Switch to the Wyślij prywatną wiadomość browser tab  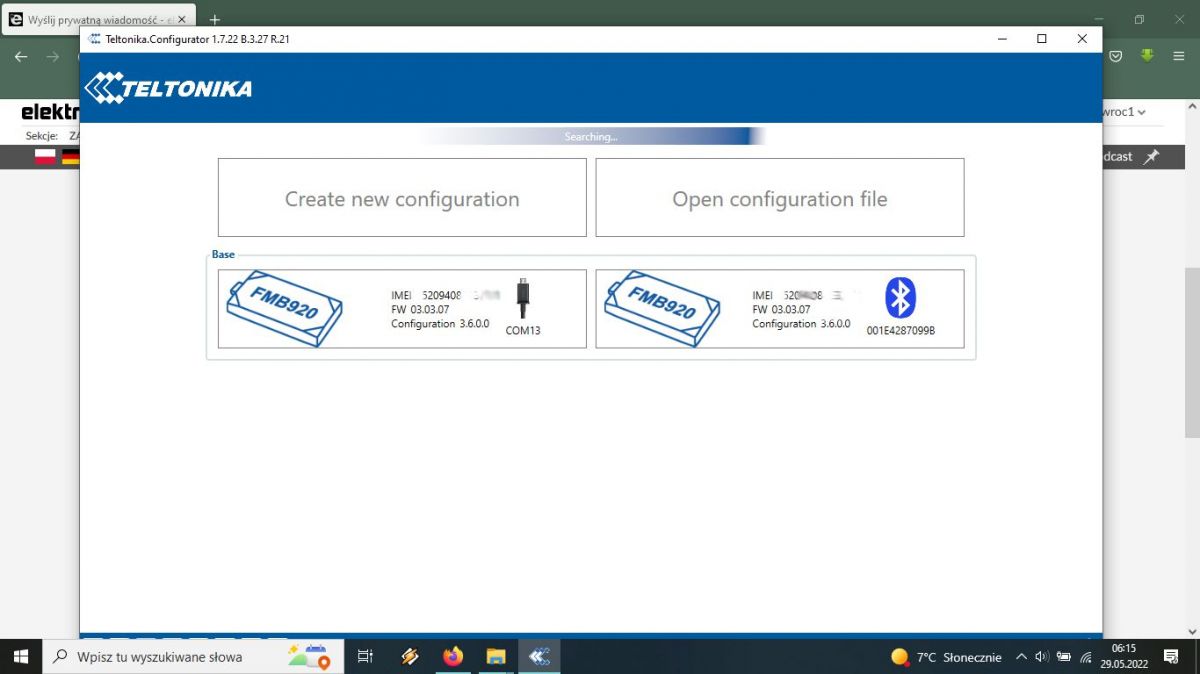(x=95, y=18)
